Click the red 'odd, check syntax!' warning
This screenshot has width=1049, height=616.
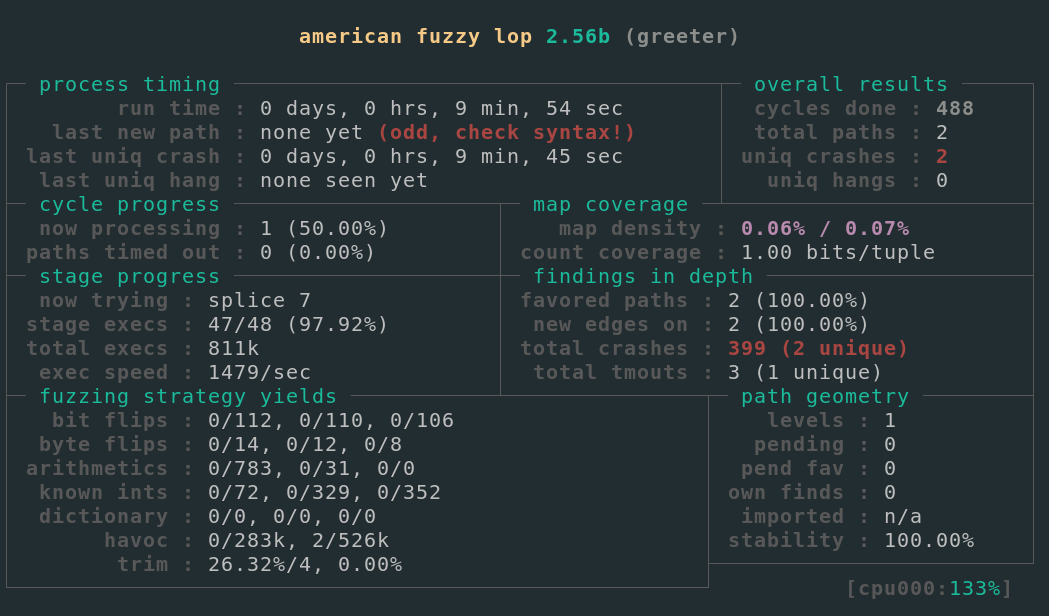[x=506, y=133]
